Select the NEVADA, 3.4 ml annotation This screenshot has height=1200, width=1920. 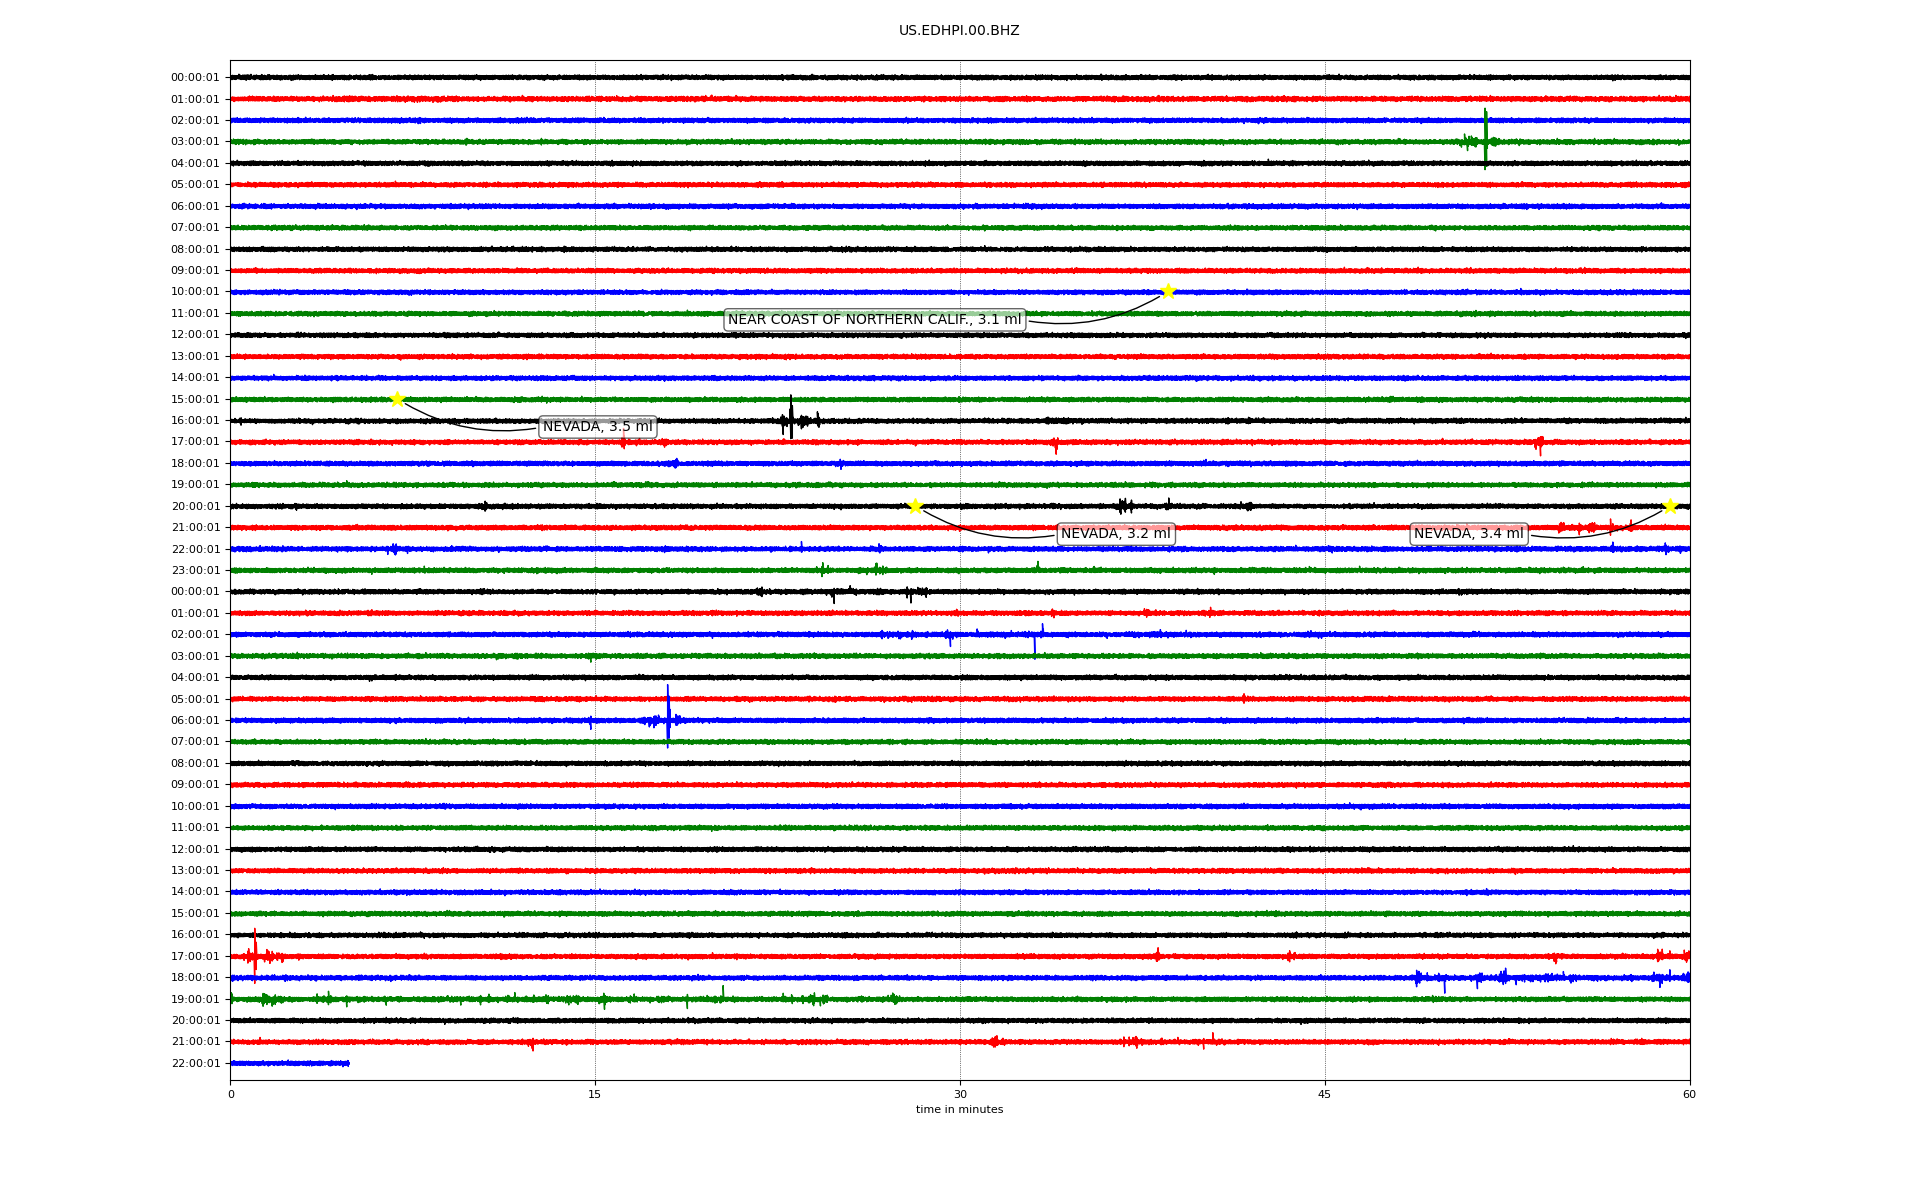(x=1468, y=534)
